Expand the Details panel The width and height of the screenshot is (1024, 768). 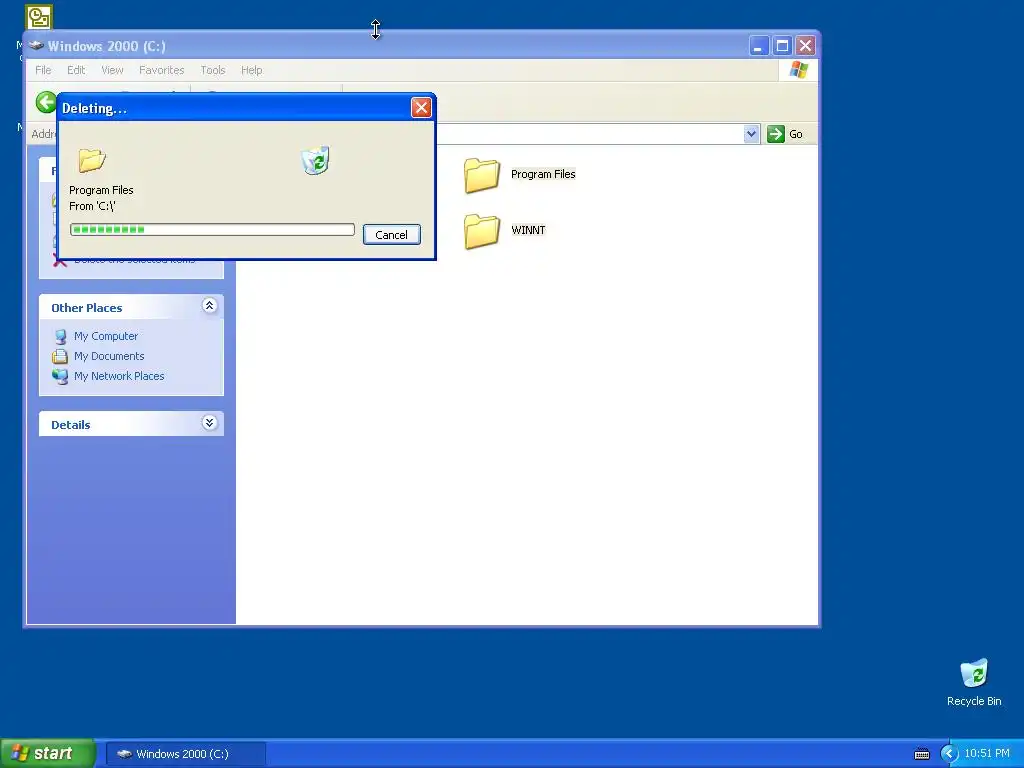(x=210, y=423)
